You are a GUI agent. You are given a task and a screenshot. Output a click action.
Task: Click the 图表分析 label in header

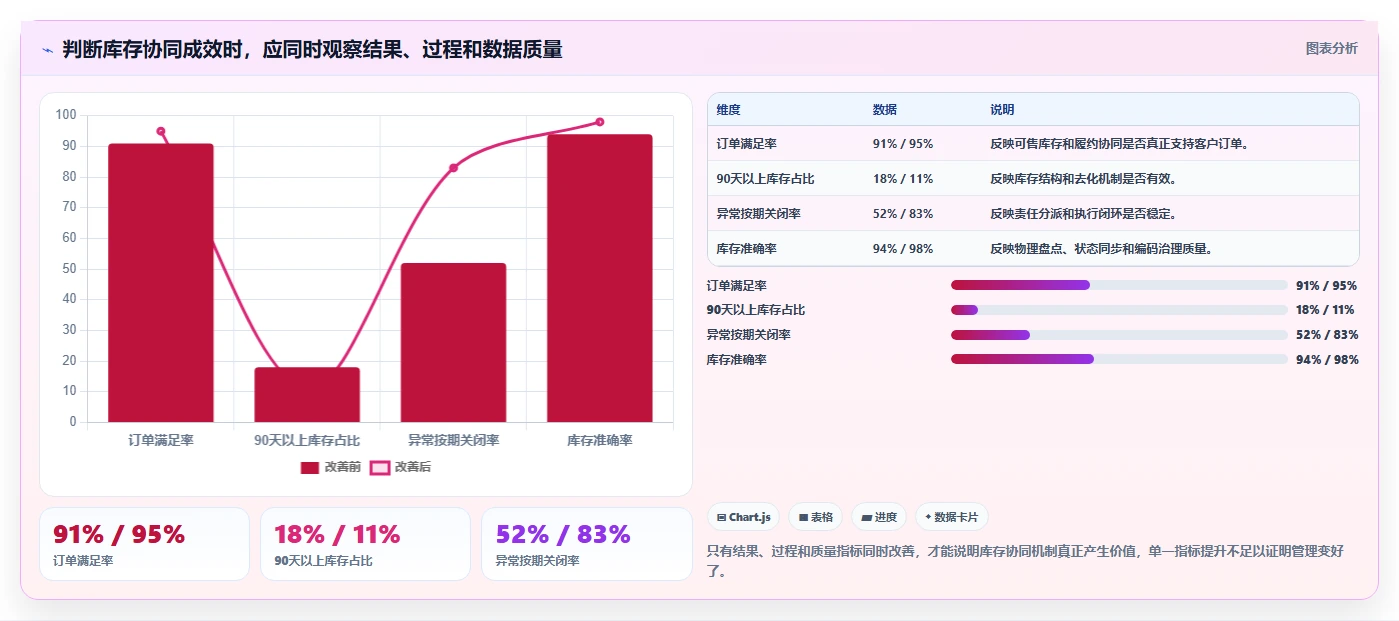click(x=1332, y=48)
